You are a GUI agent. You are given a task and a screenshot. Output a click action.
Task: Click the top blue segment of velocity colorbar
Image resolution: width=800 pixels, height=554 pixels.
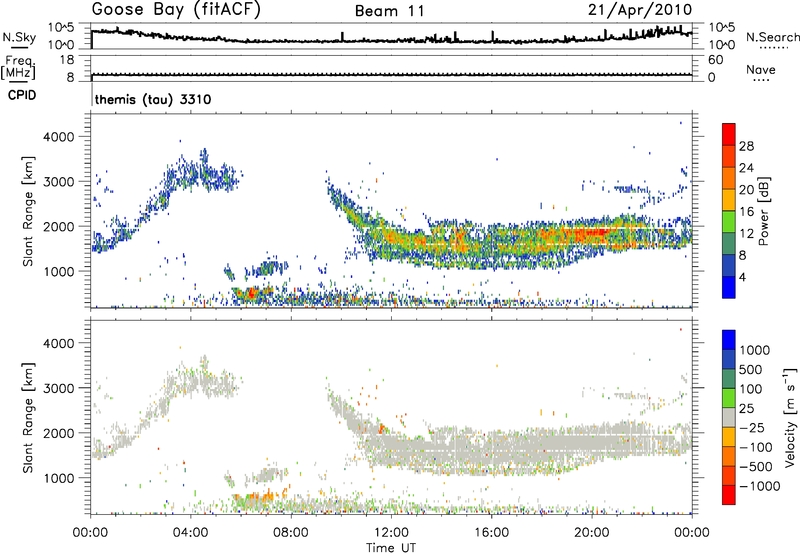729,340
